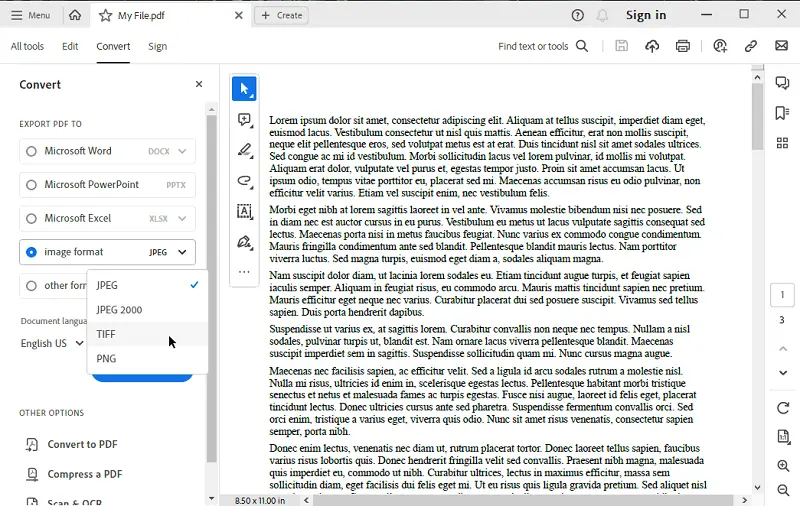Click the share with others icon
This screenshot has width=800, height=506.
pos(720,46)
